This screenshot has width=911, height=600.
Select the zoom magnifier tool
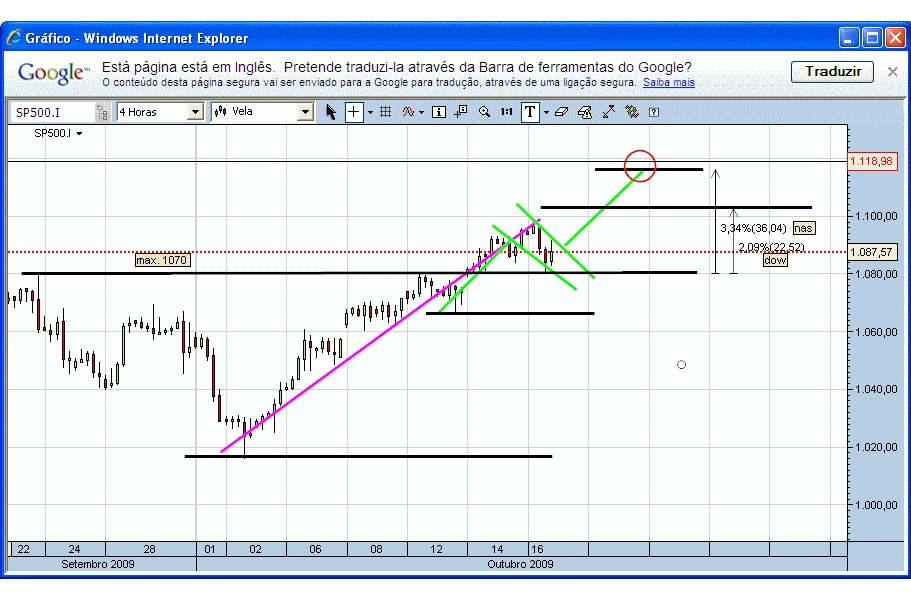click(484, 112)
